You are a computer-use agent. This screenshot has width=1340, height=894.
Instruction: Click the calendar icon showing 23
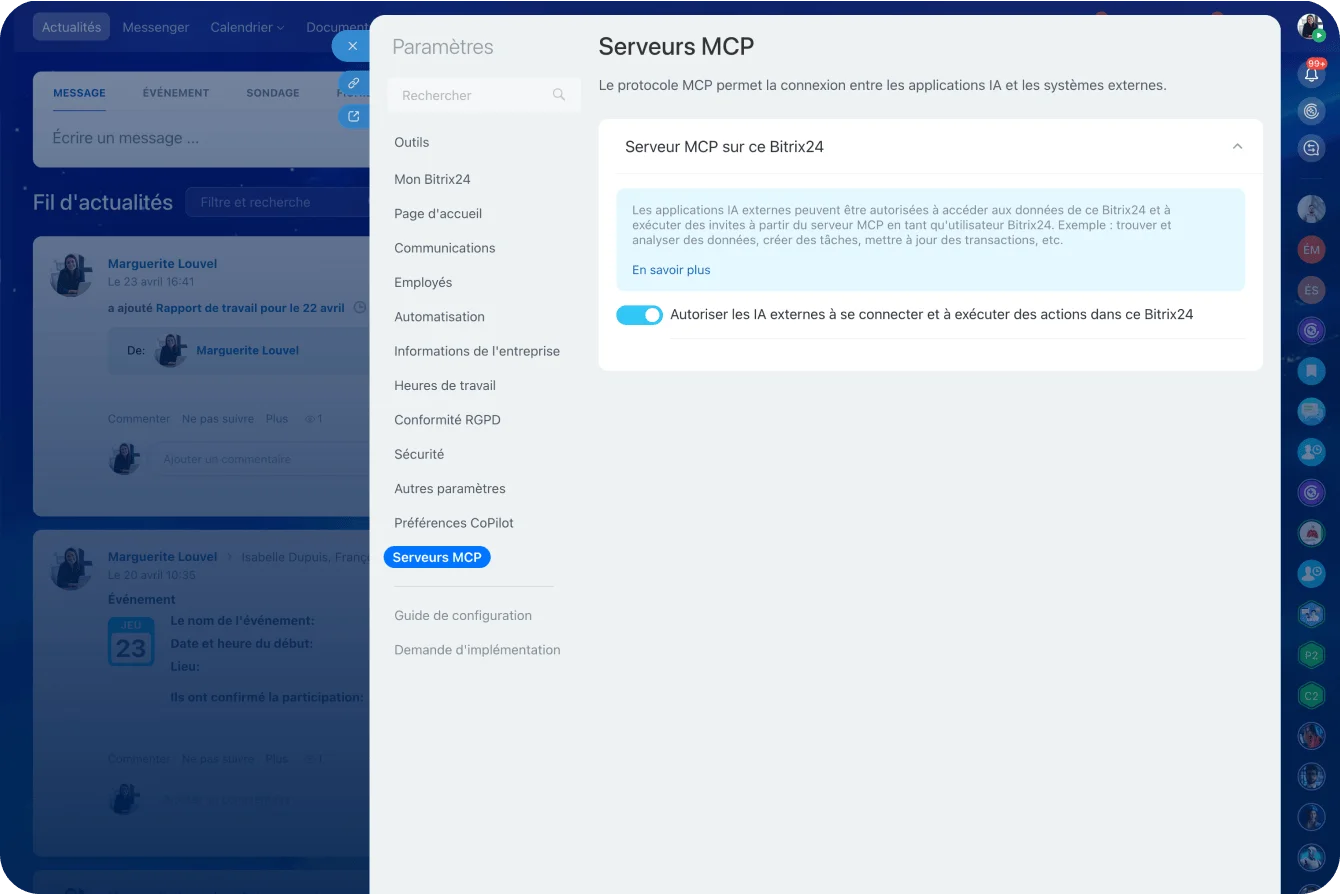coord(130,641)
